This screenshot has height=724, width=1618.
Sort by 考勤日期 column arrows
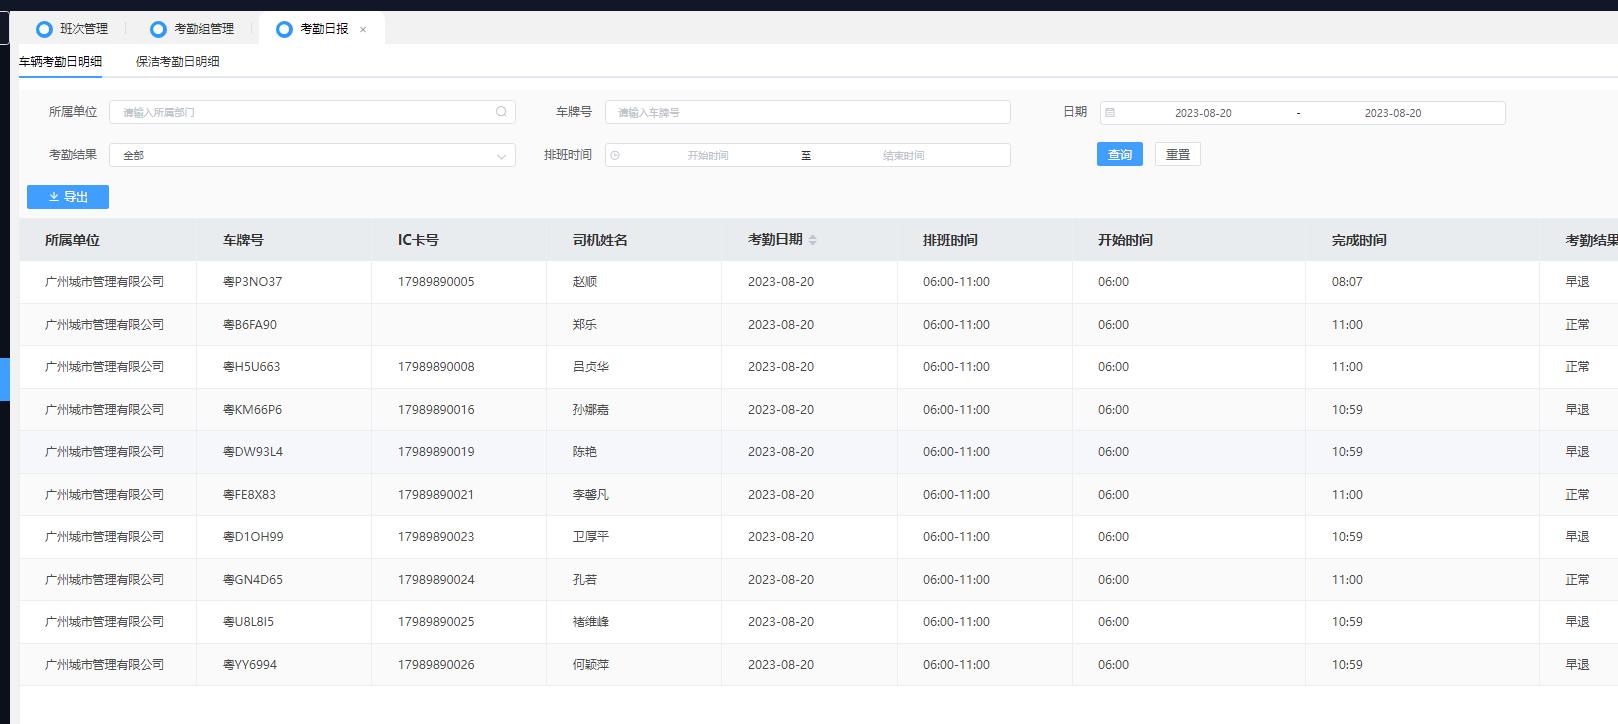(813, 240)
